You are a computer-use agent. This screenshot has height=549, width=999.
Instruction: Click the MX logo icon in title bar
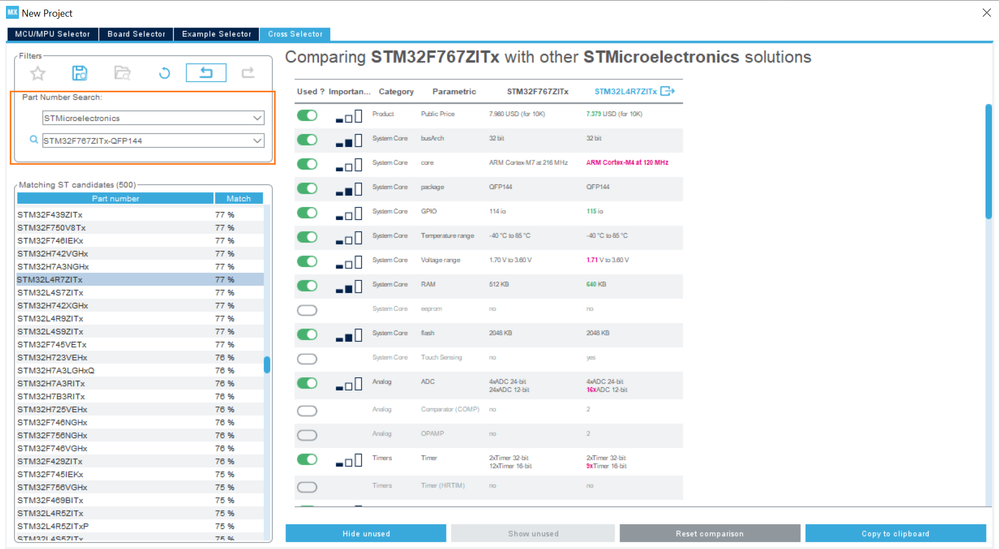tap(12, 13)
